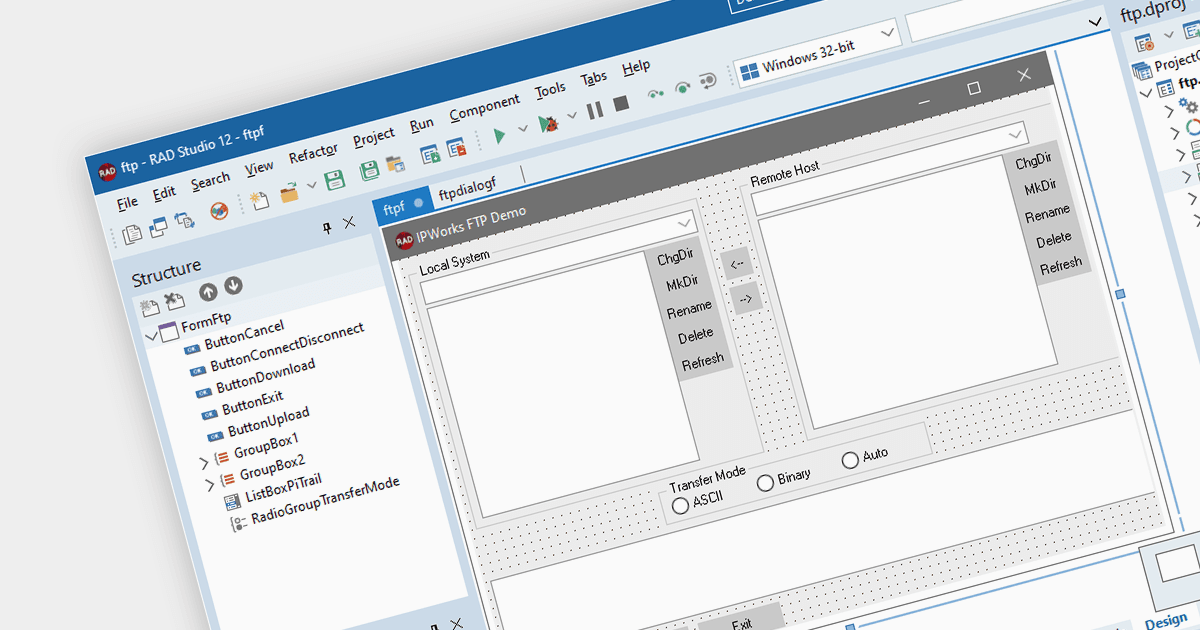The width and height of the screenshot is (1200, 630).
Task: Click the Pause program button
Action: coord(595,111)
